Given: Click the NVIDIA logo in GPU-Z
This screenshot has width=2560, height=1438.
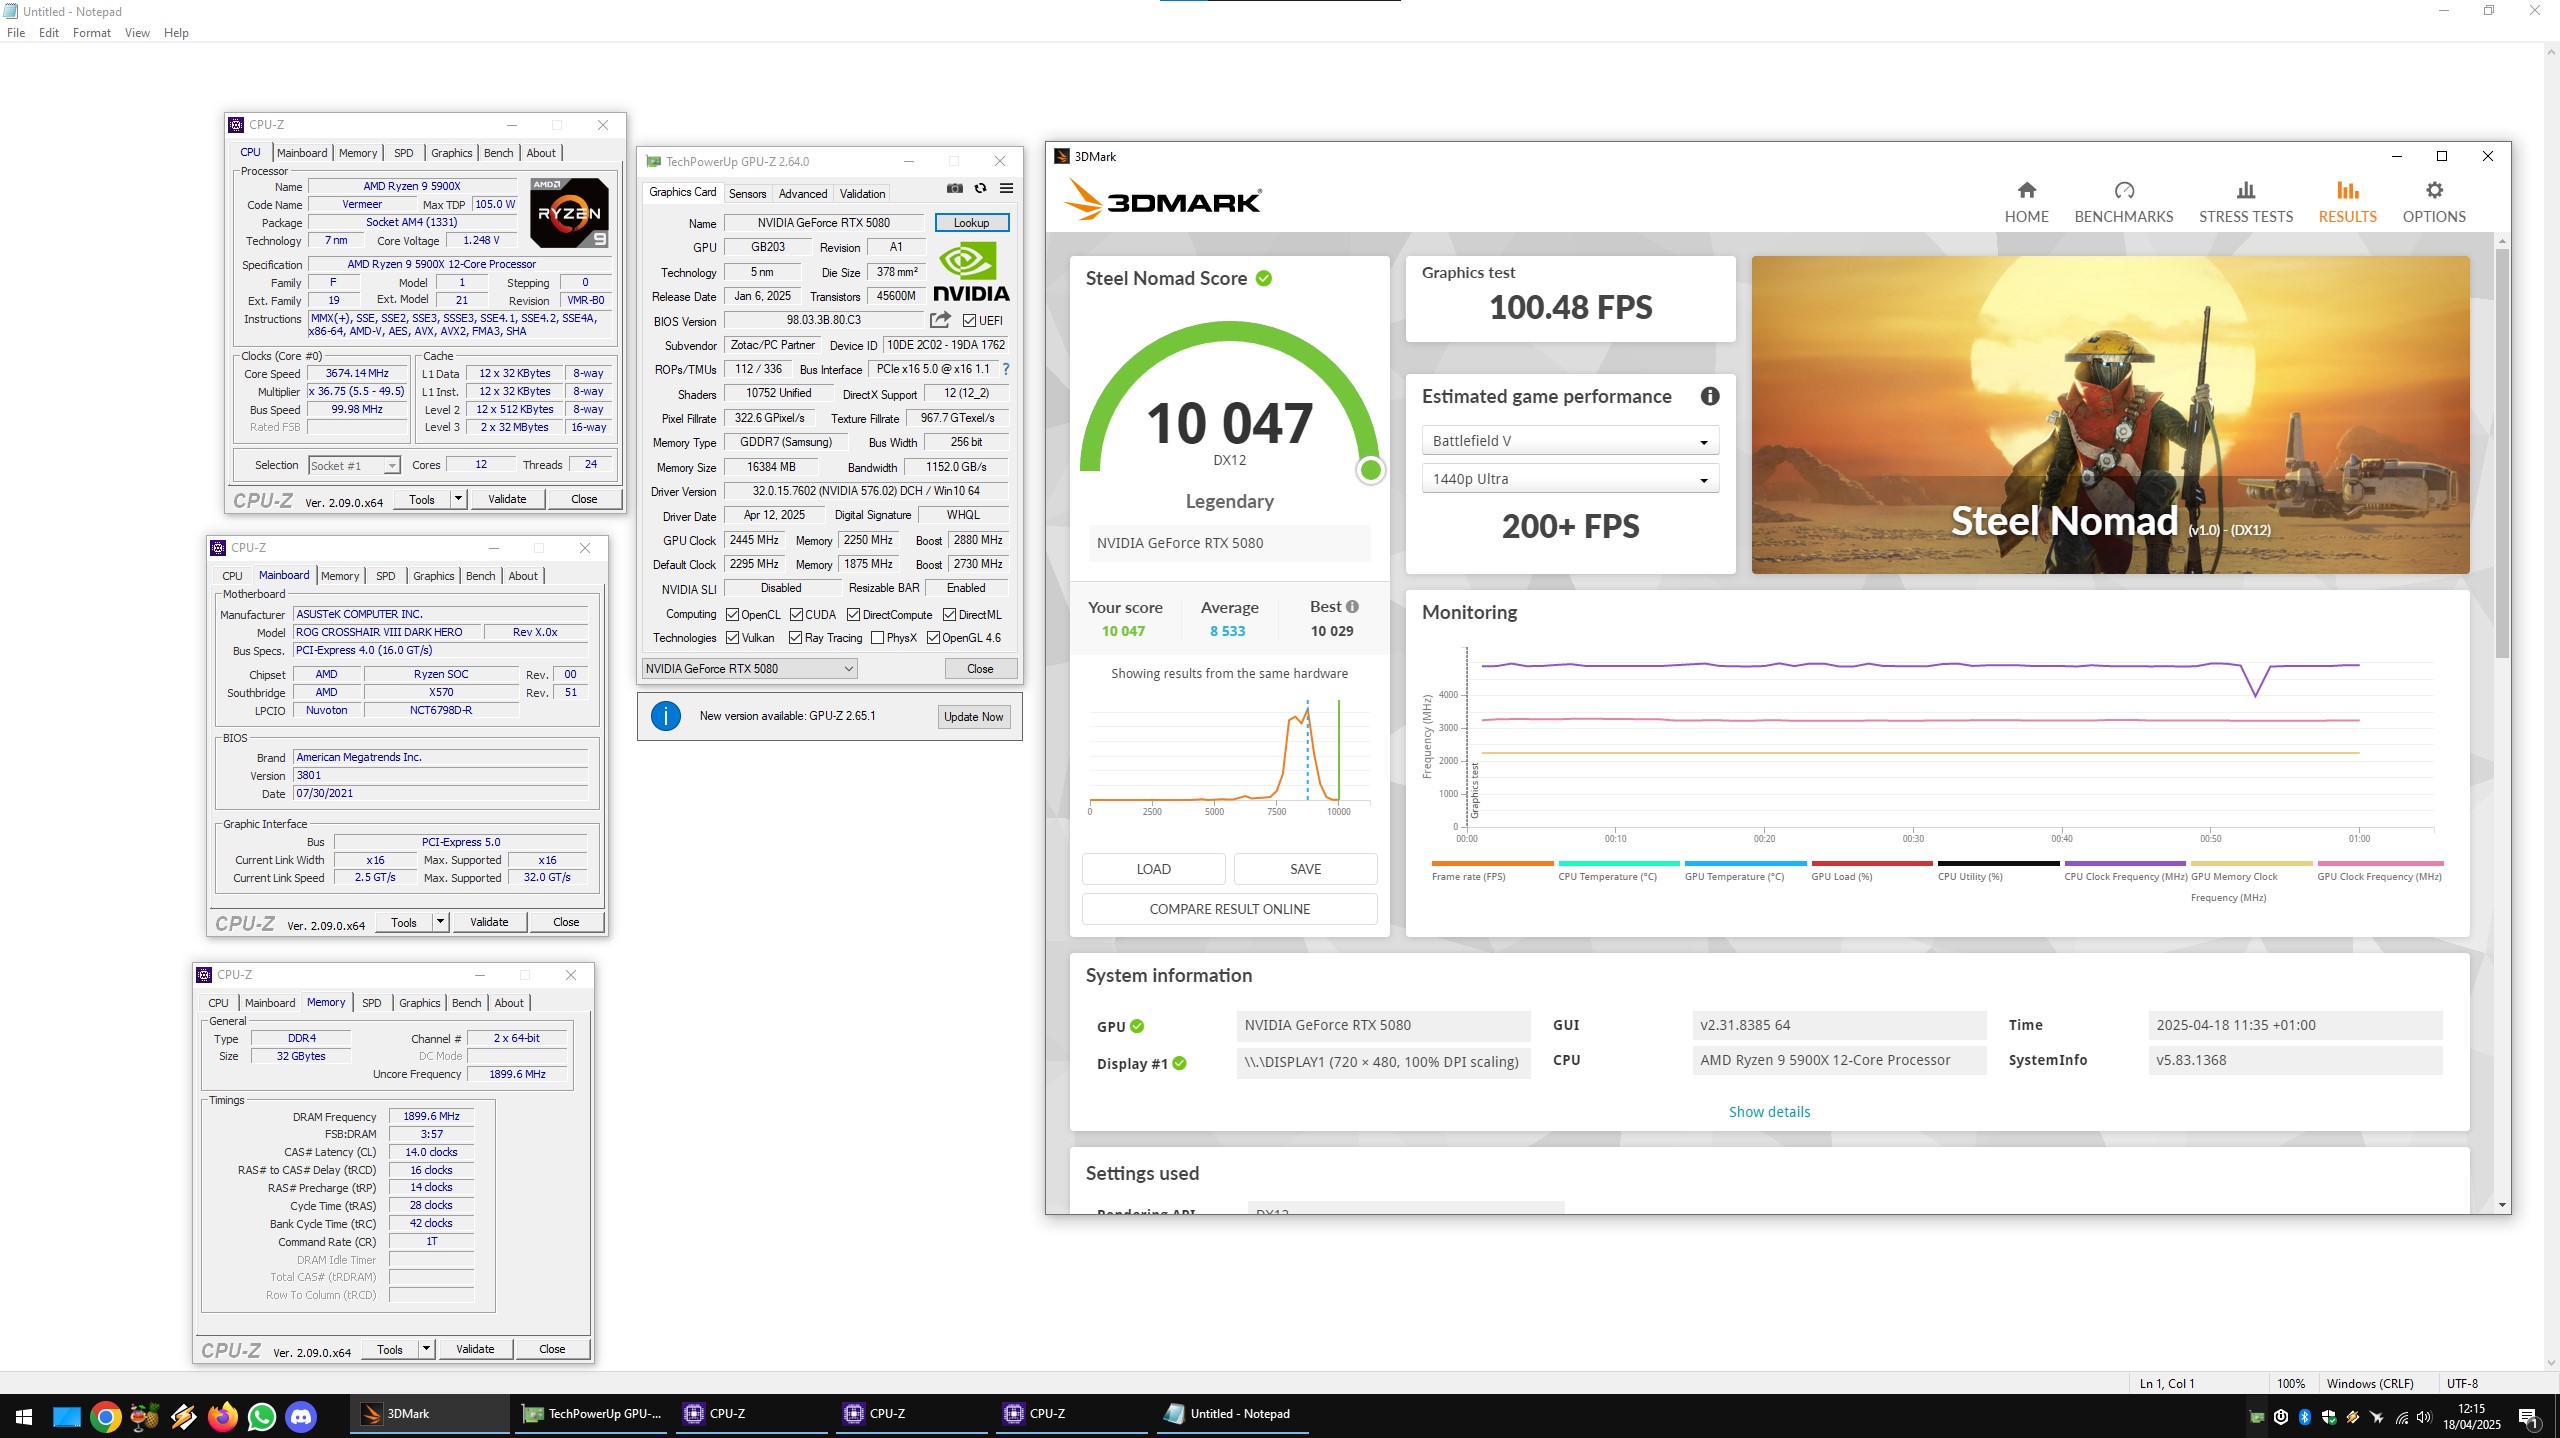Looking at the screenshot, I should pos(971,272).
